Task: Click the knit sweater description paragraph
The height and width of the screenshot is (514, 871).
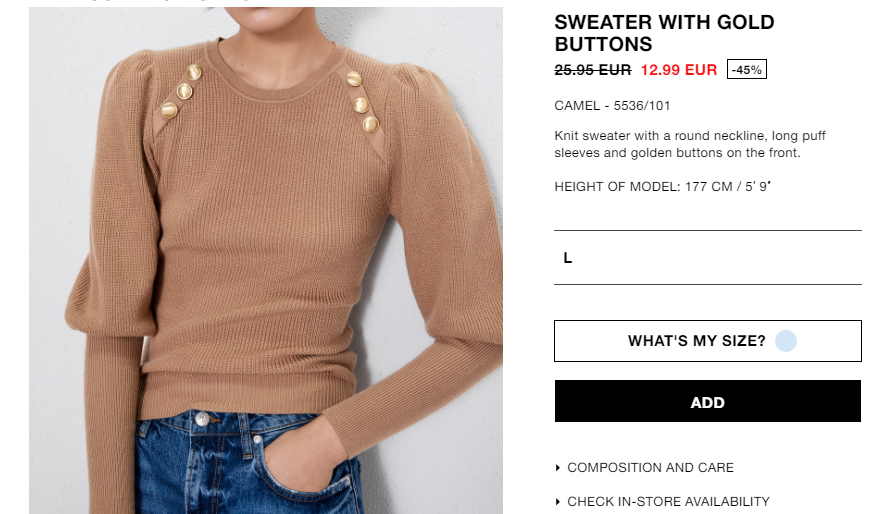Action: (x=690, y=144)
